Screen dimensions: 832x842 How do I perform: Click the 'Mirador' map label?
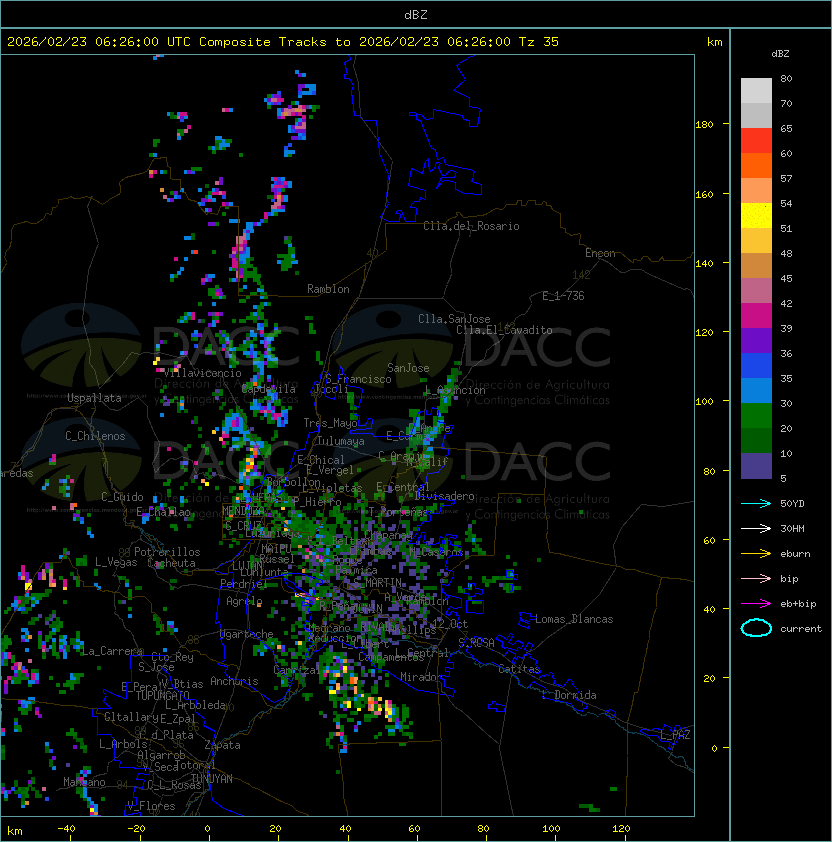pos(422,677)
